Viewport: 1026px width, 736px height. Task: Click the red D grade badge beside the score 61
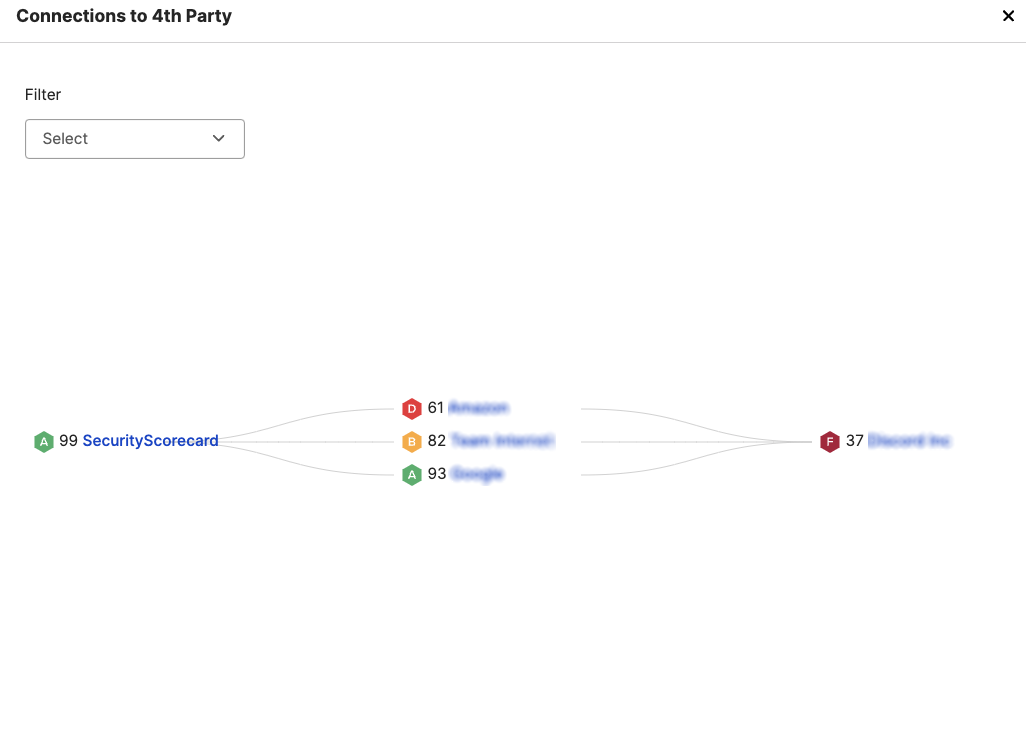coord(411,408)
